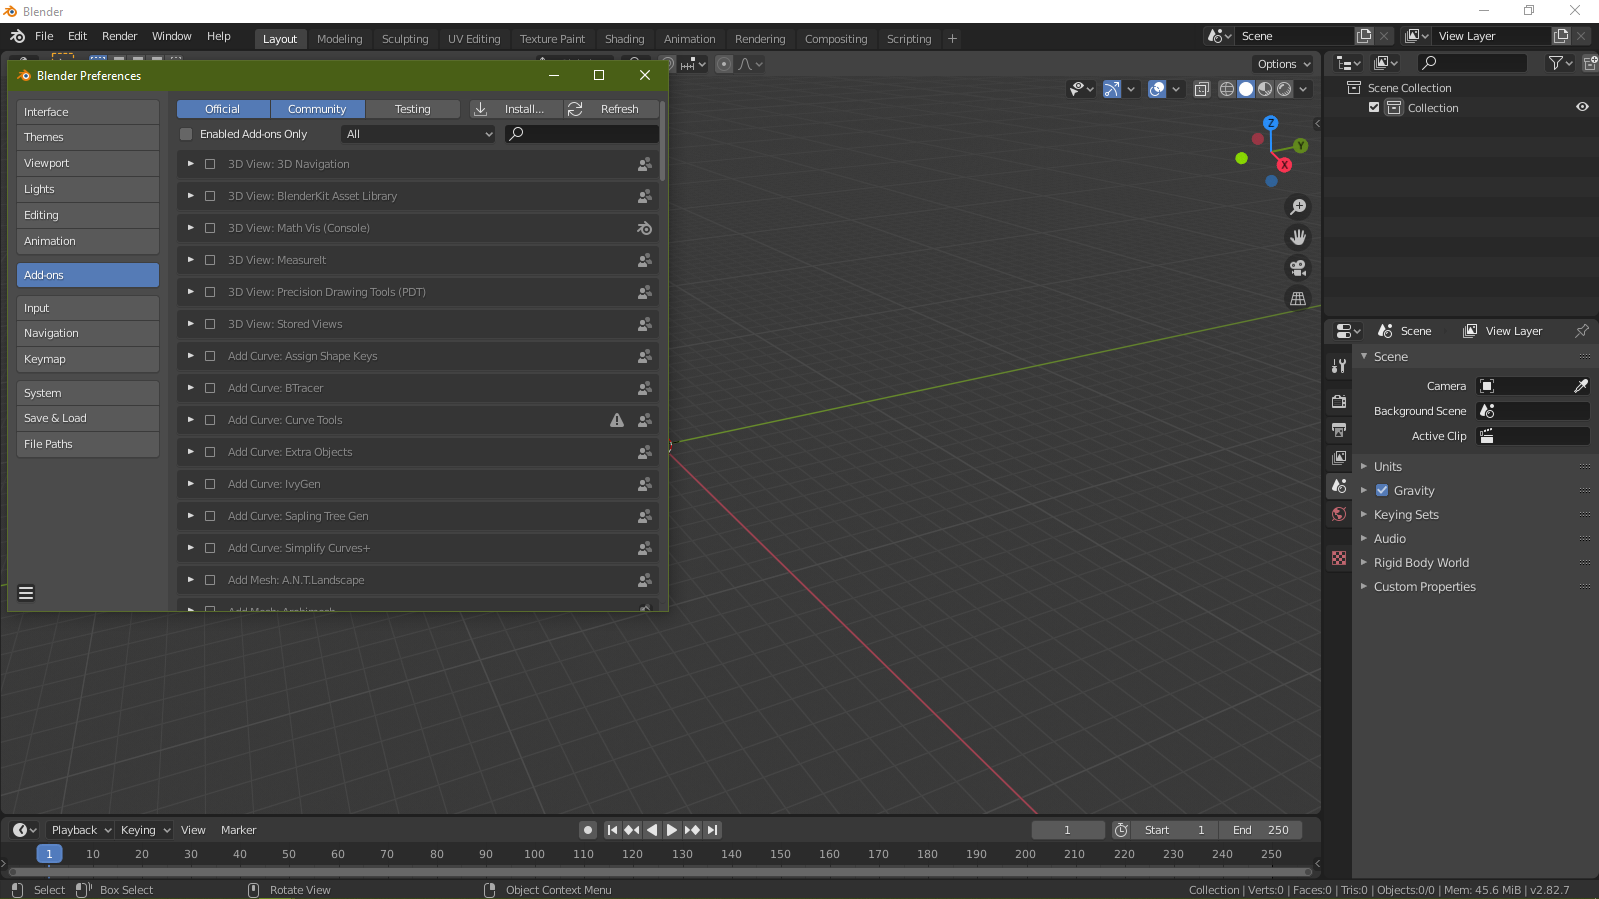Click the add-on search field
Screen dimensions: 1599x899
pyautogui.click(x=582, y=134)
